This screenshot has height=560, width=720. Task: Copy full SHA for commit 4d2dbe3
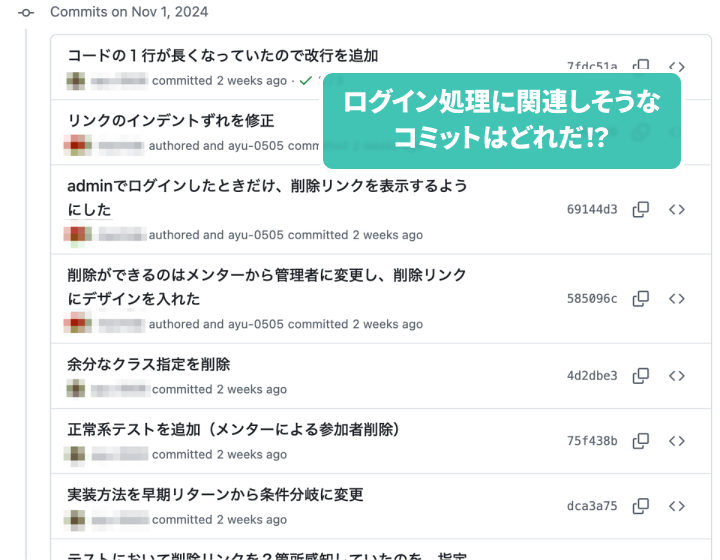point(641,376)
